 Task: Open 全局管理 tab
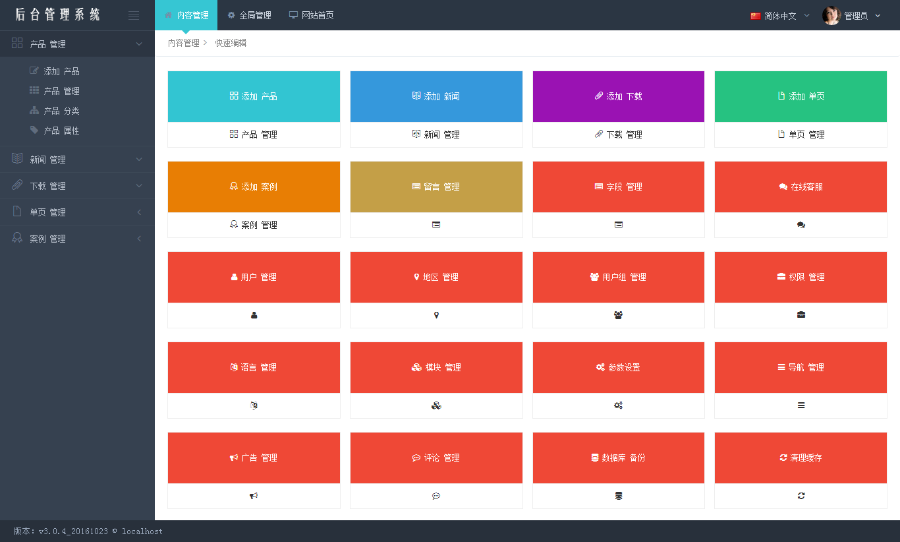[x=249, y=15]
